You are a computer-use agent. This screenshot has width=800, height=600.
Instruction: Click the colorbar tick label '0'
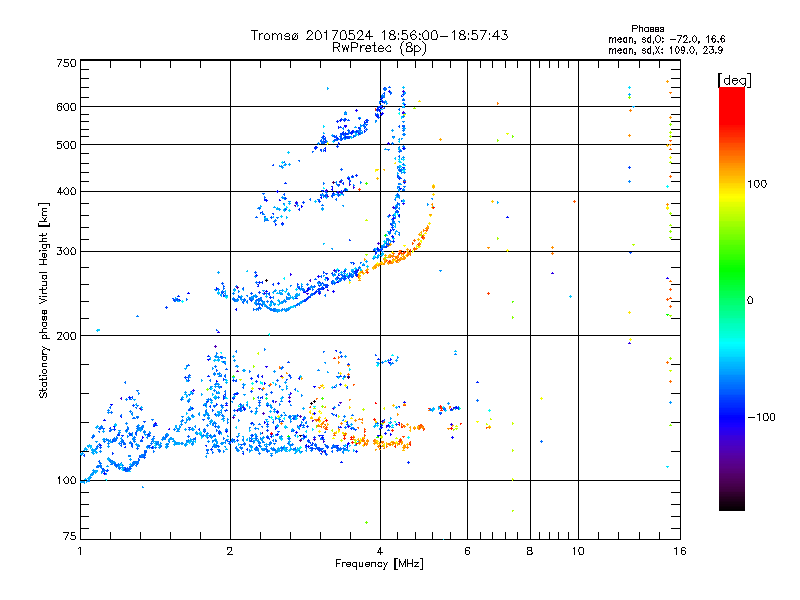point(750,300)
